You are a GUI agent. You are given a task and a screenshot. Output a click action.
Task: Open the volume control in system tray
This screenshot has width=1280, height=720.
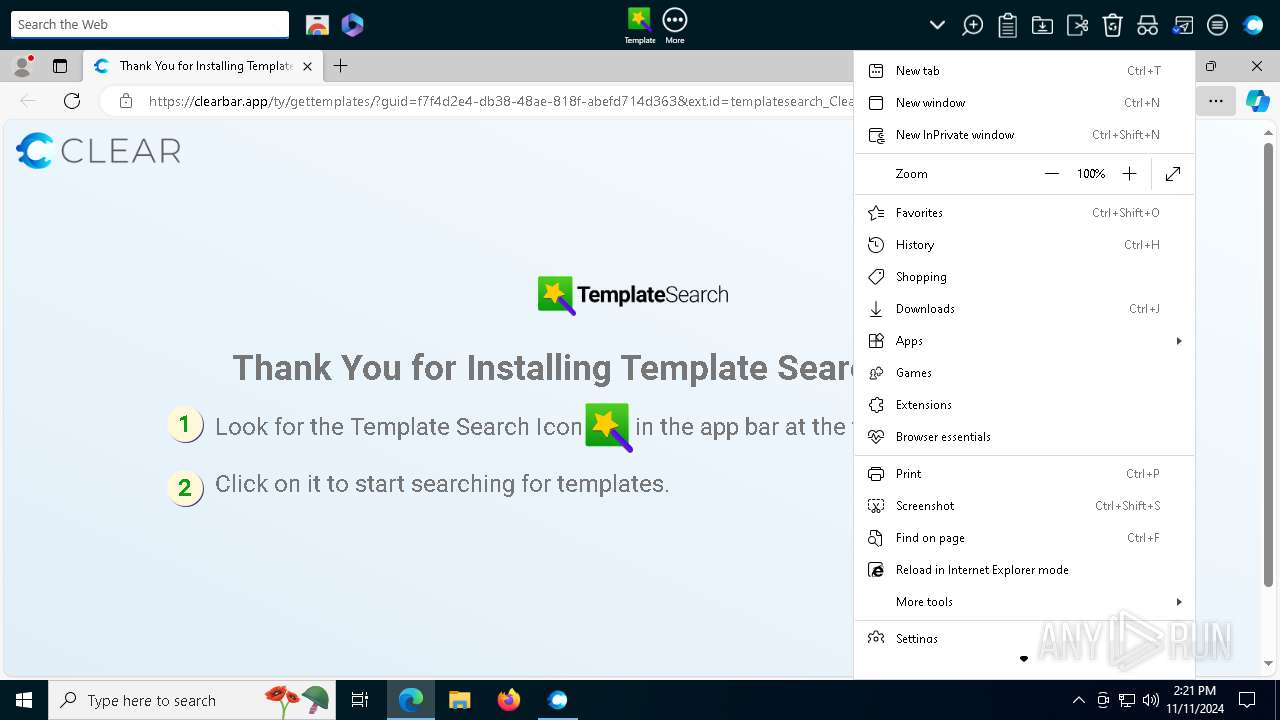click(1150, 700)
